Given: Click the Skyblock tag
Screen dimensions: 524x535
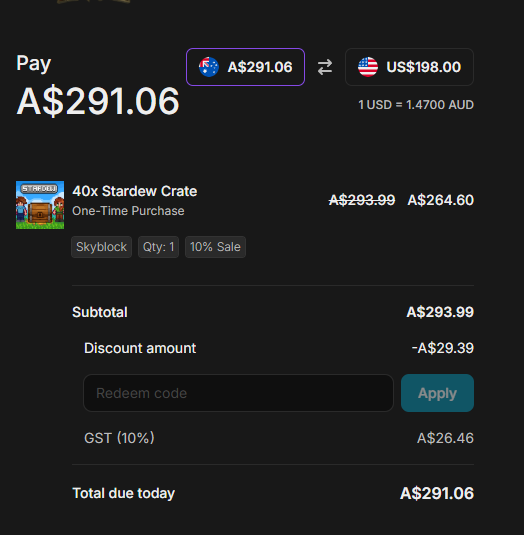Looking at the screenshot, I should tap(101, 247).
